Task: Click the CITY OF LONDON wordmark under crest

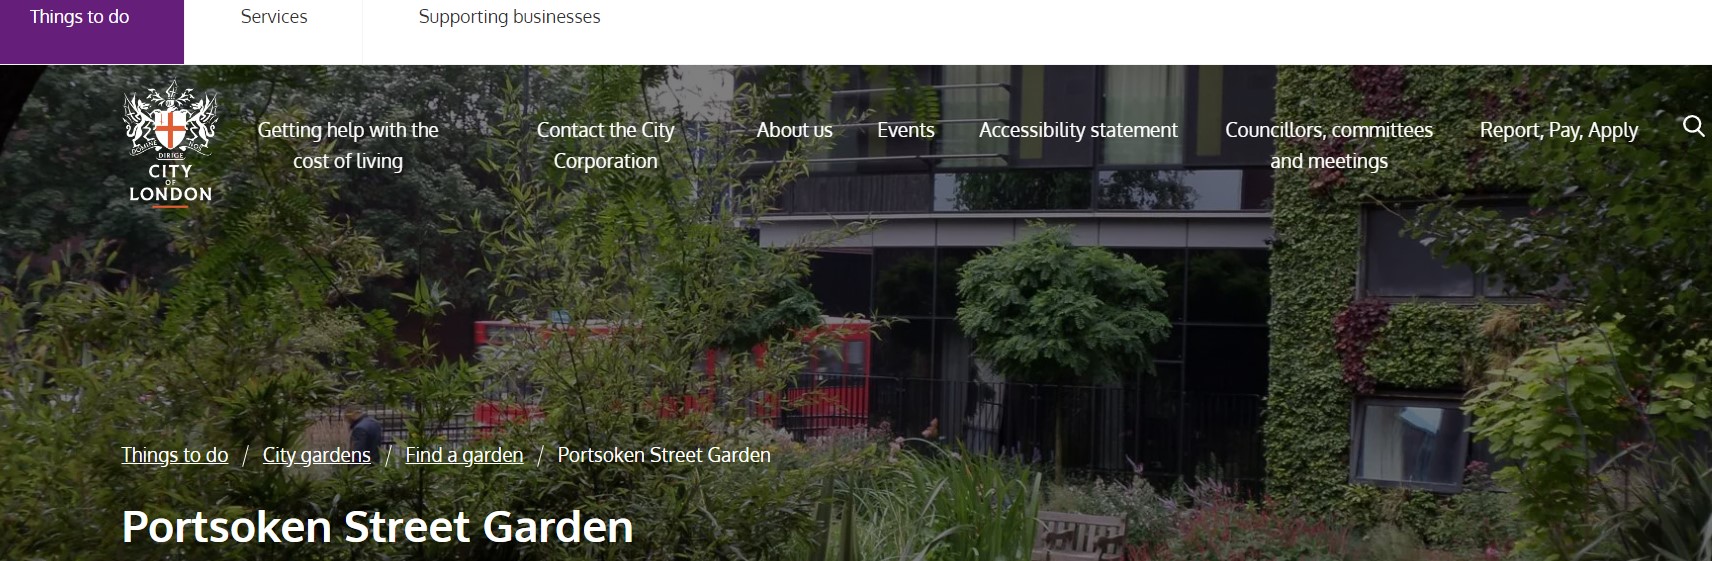Action: click(170, 183)
